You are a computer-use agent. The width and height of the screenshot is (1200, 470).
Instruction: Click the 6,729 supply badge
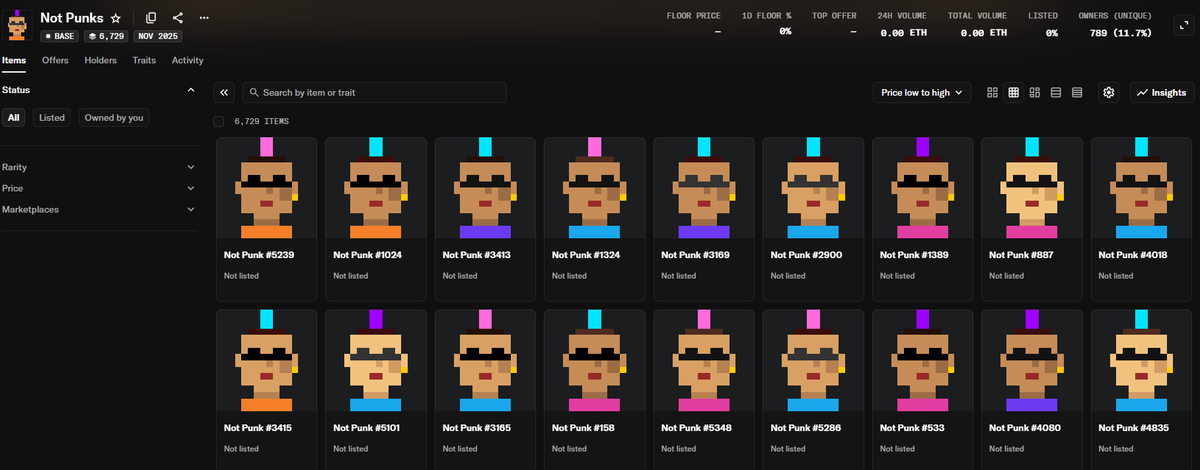105,36
